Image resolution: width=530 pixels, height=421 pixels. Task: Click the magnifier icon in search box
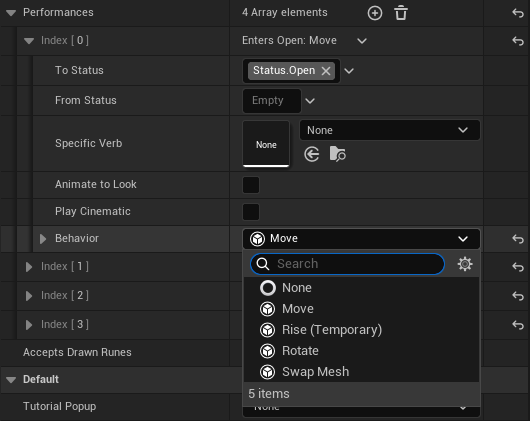[263, 264]
